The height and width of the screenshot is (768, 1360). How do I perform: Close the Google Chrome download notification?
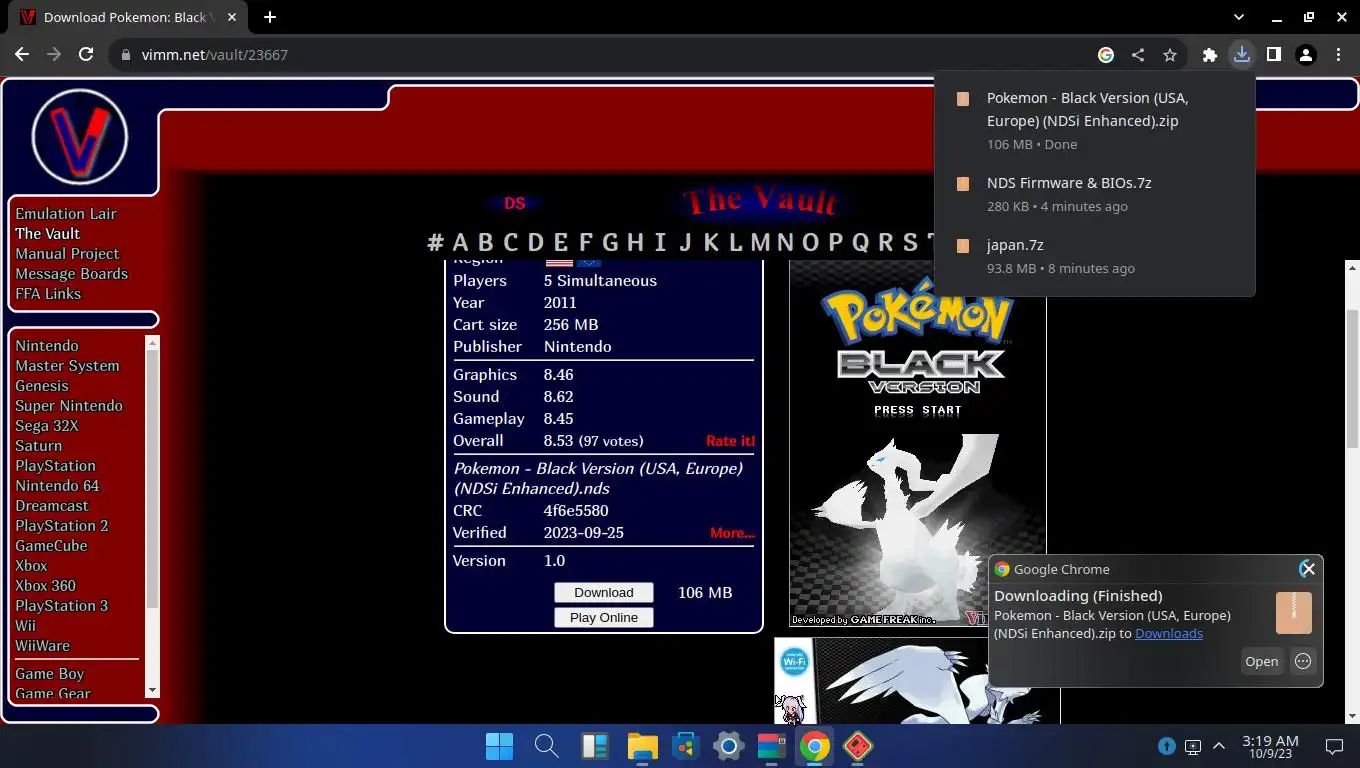tap(1307, 569)
